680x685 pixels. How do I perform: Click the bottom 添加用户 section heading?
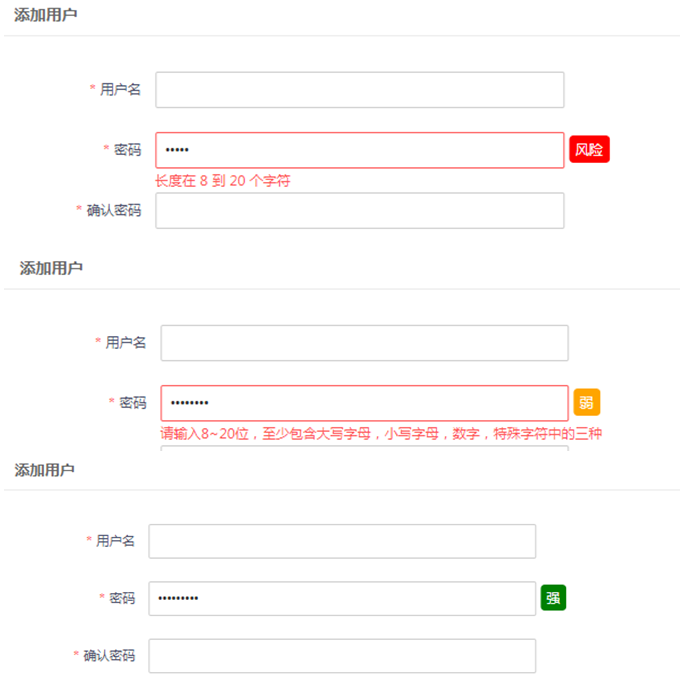coord(45,469)
